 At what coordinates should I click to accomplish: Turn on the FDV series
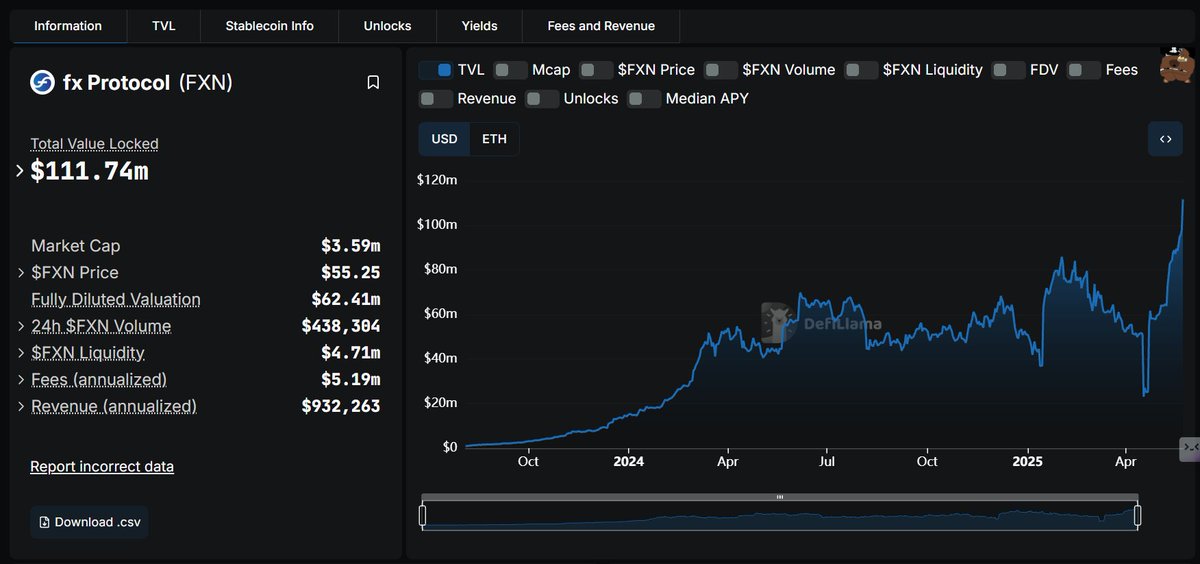(x=1009, y=70)
